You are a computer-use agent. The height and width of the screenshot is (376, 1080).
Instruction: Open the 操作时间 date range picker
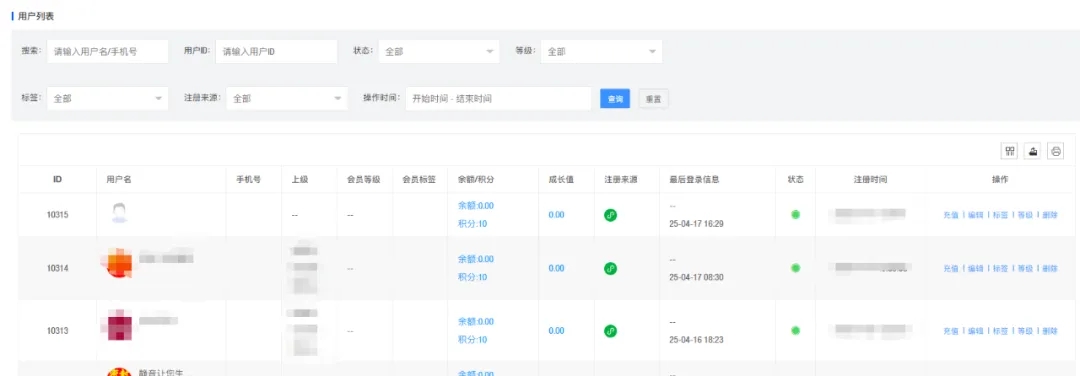498,98
